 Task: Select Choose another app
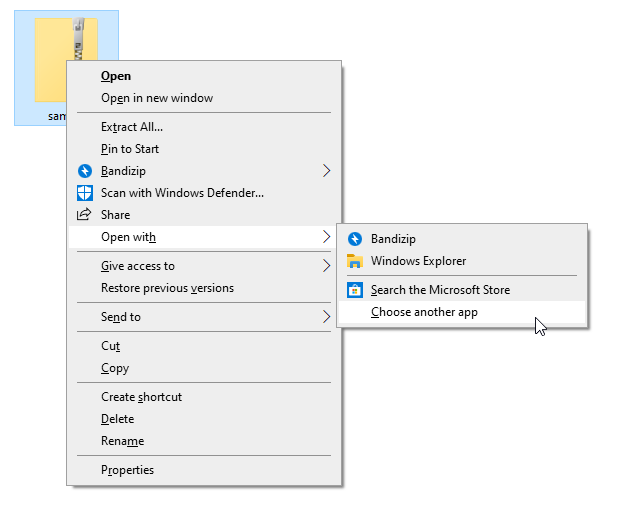(x=424, y=312)
